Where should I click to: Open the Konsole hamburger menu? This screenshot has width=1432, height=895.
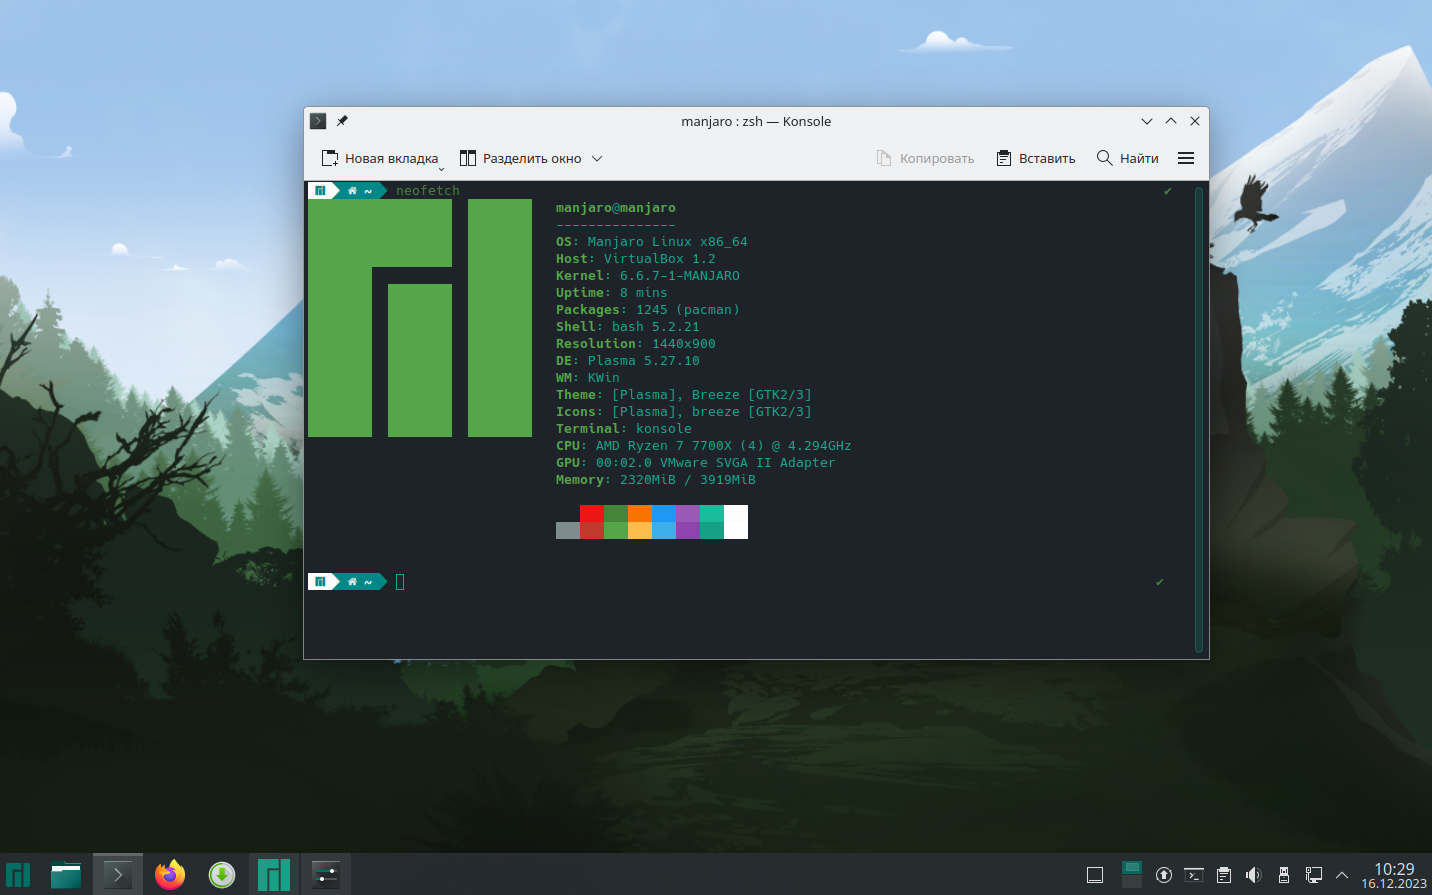click(1186, 158)
